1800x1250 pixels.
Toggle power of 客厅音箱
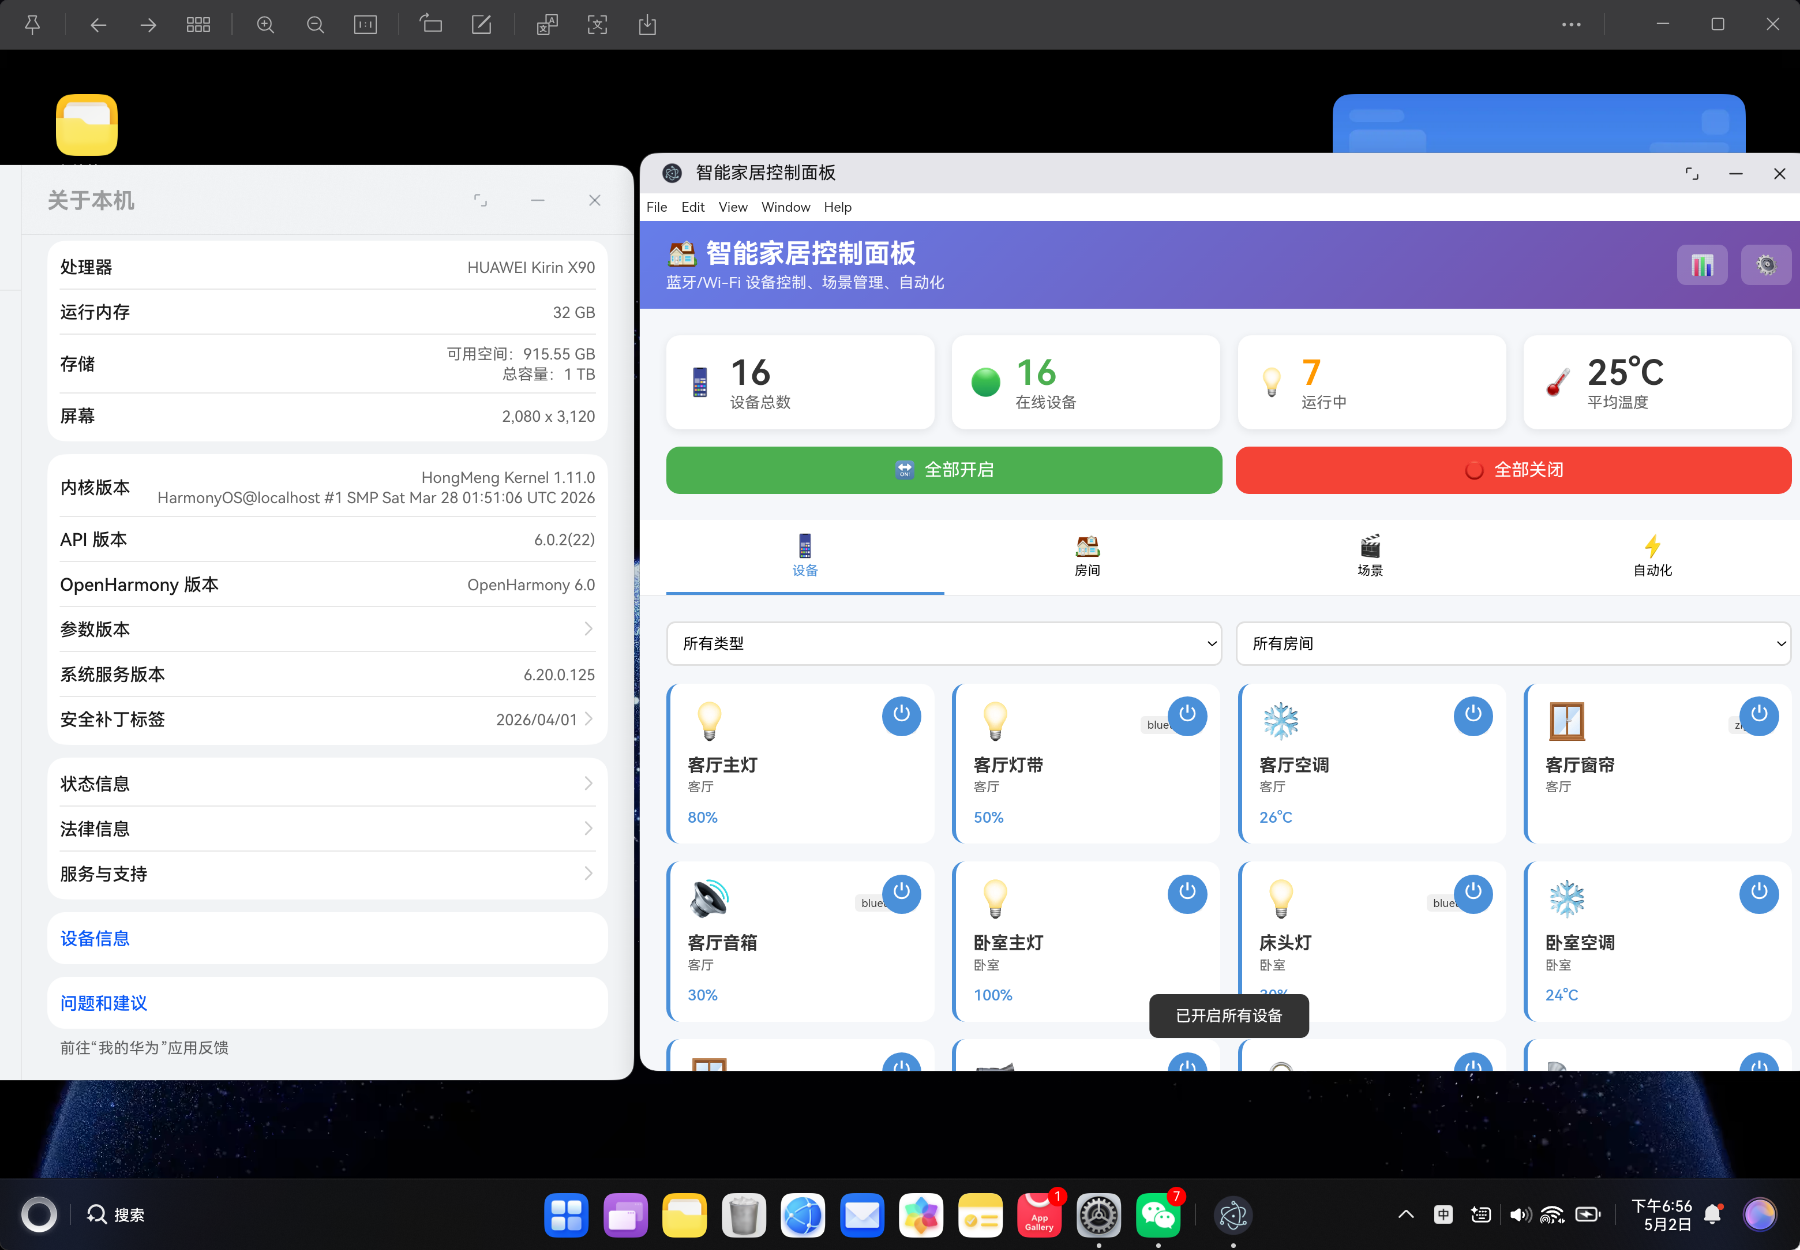click(901, 893)
